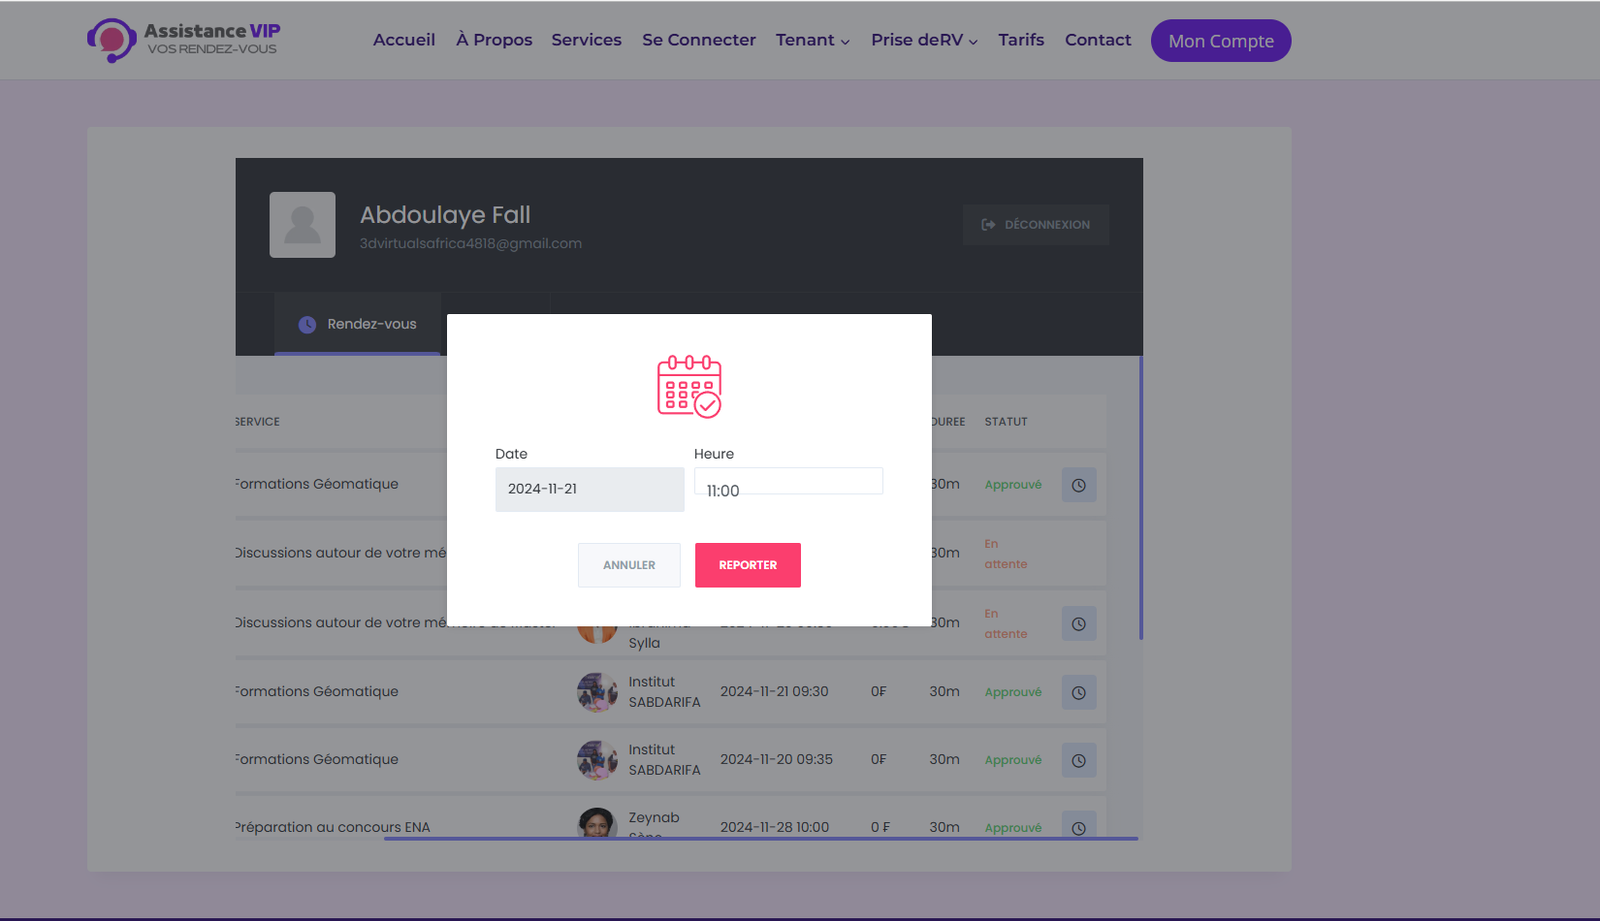Open the Services menu item
1600x921 pixels.
(586, 40)
